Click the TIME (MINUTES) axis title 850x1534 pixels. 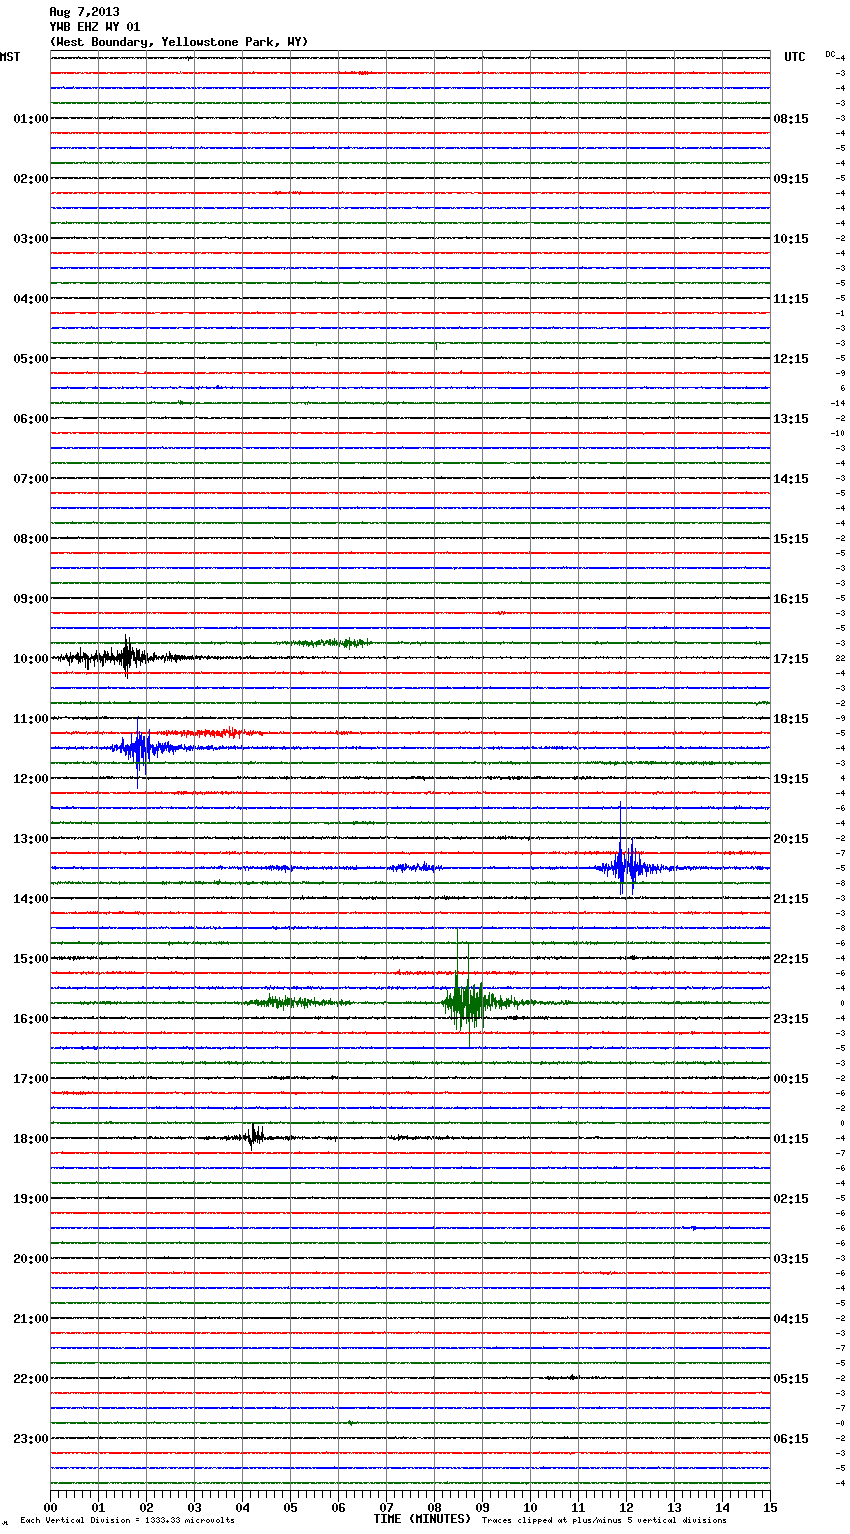(x=422, y=1519)
